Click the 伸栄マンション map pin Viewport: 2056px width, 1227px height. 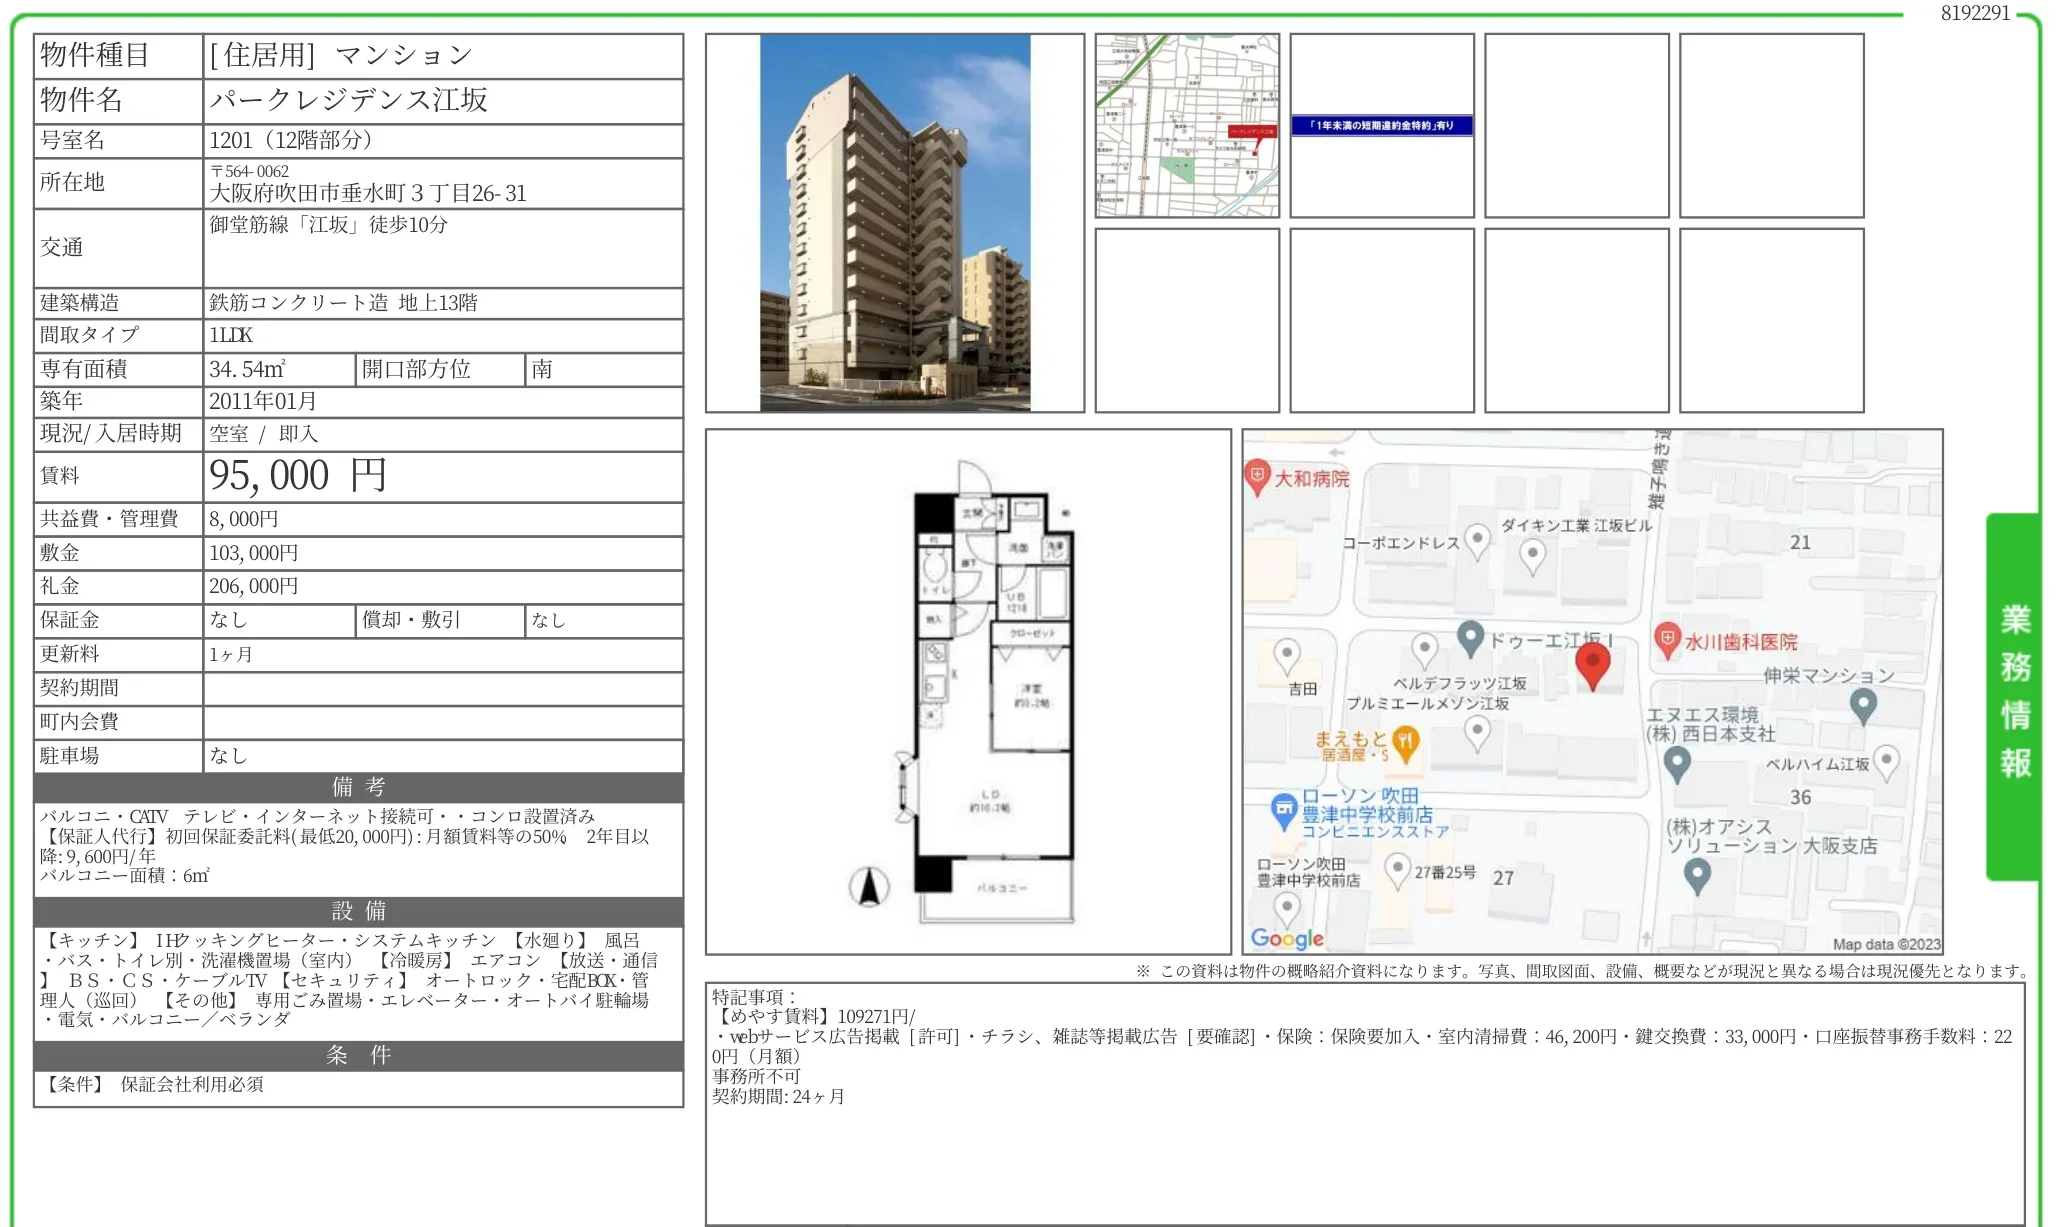click(x=1862, y=705)
